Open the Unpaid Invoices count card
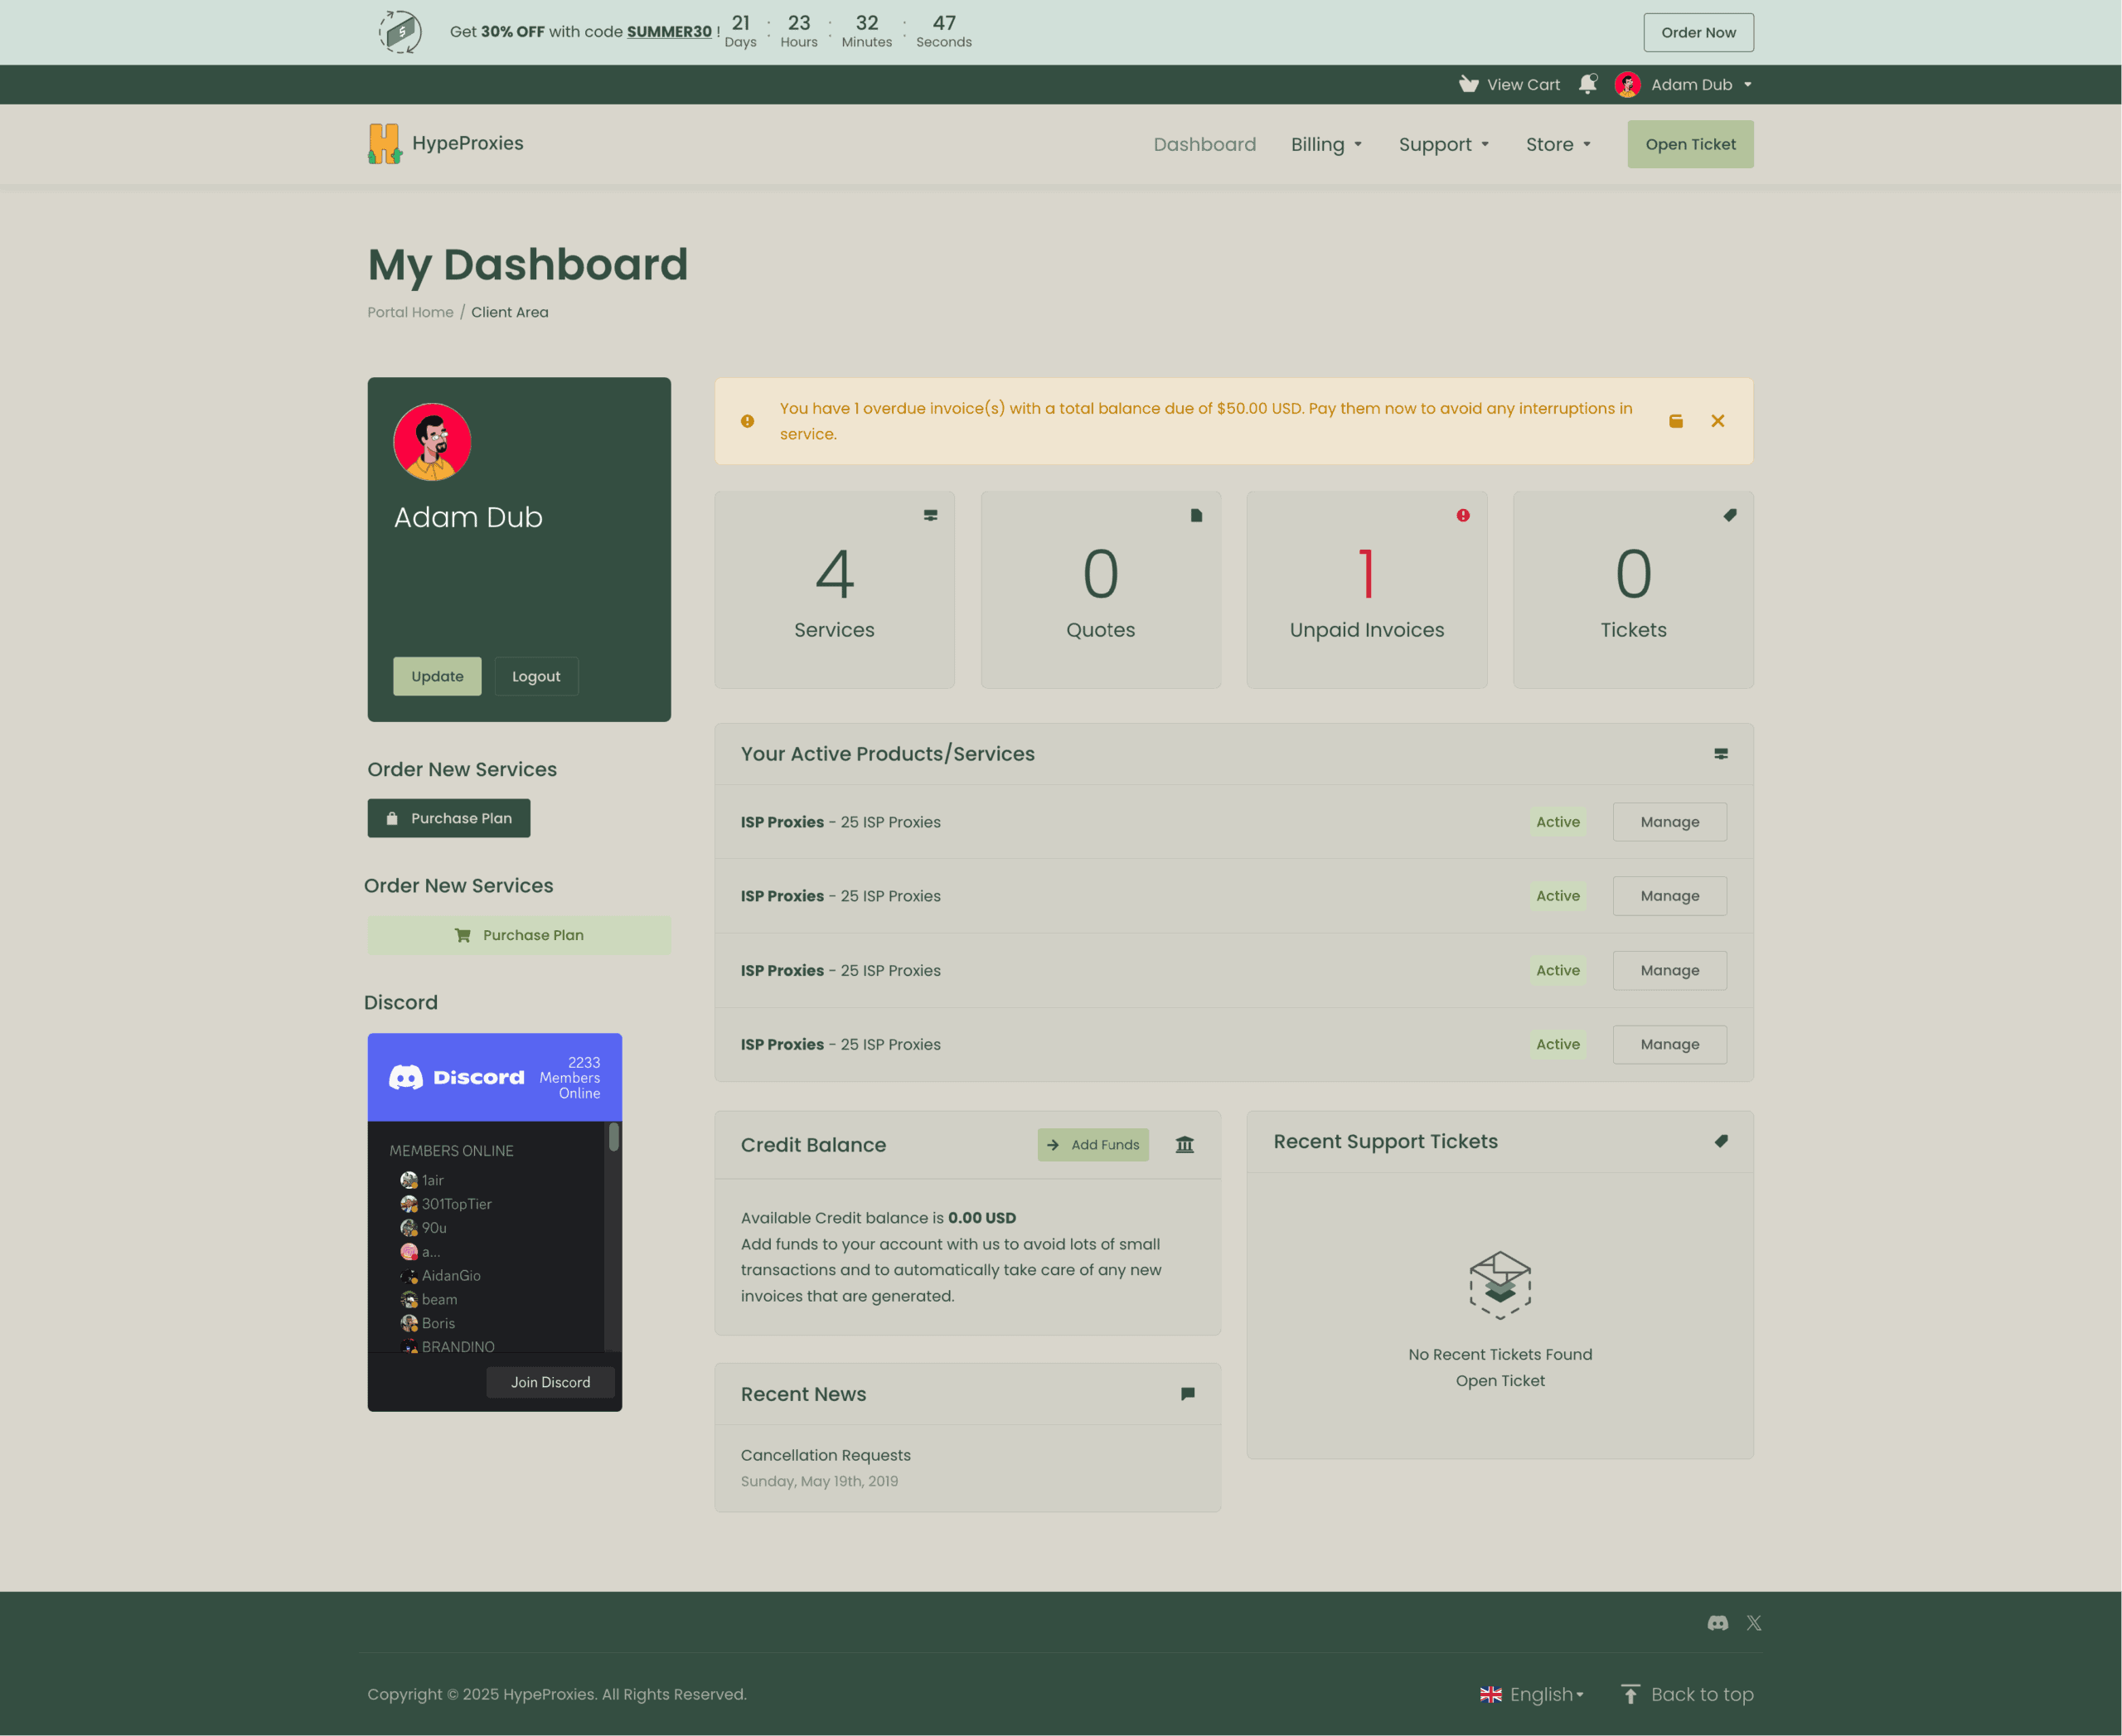 click(1366, 589)
